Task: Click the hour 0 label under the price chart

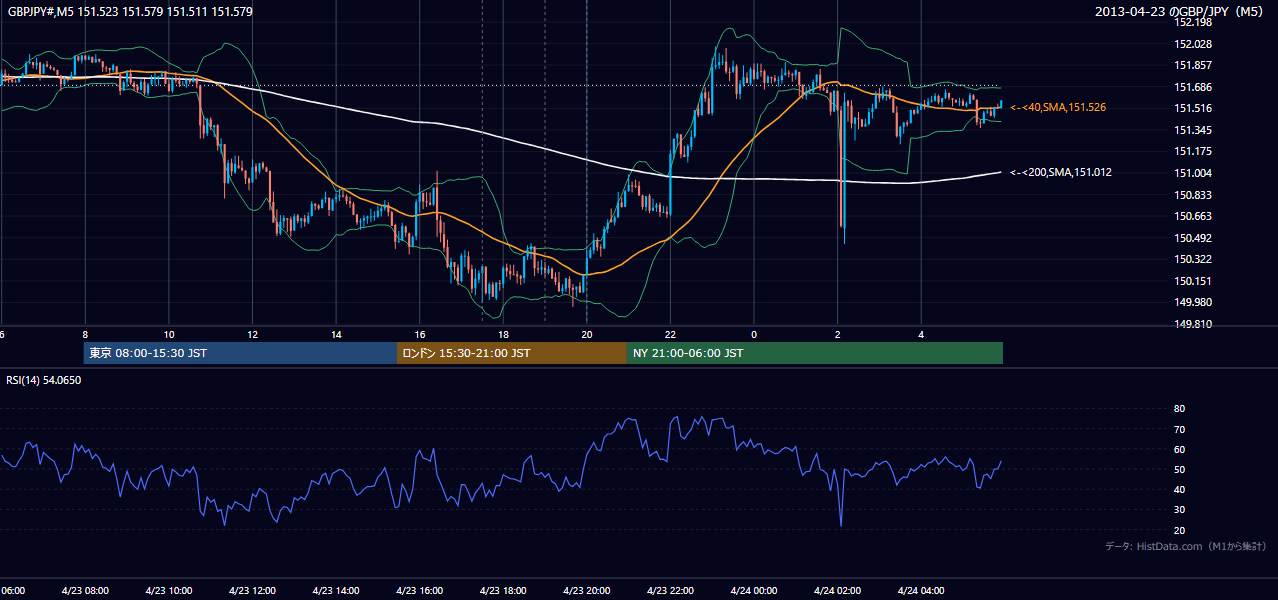Action: tap(754, 334)
